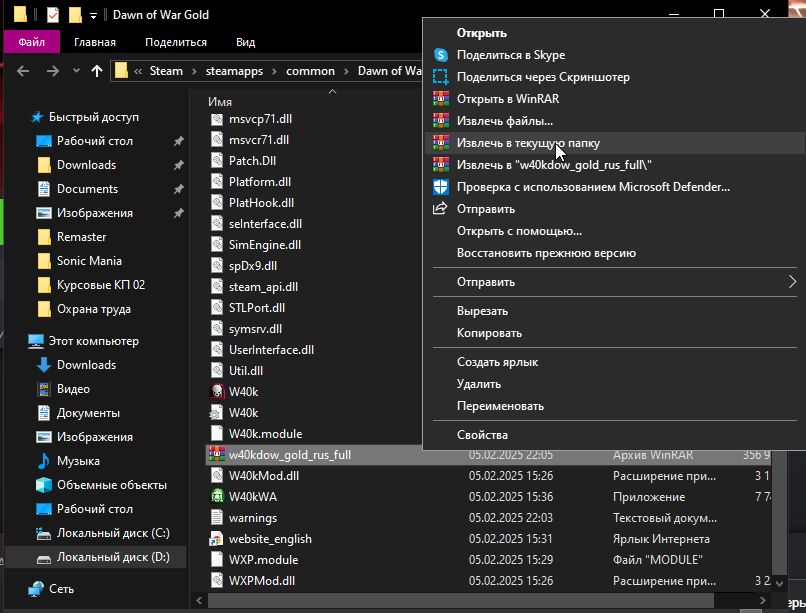Screen dimensions: 806x613
Task: Click the Музыка note icon in sidebar
Action: (44, 461)
